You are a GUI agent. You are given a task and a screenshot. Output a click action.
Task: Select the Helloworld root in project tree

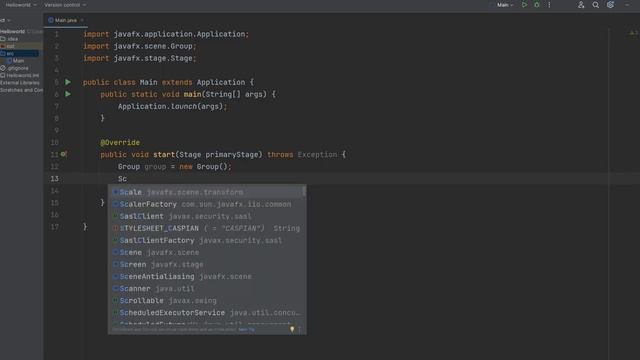12,31
